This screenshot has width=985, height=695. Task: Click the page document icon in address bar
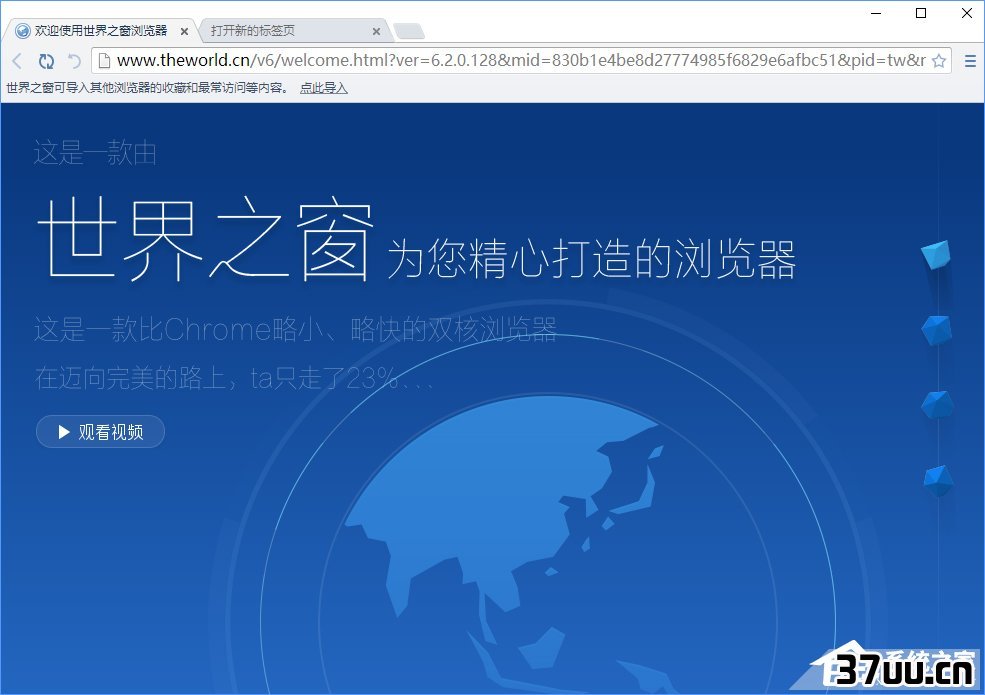(x=104, y=60)
